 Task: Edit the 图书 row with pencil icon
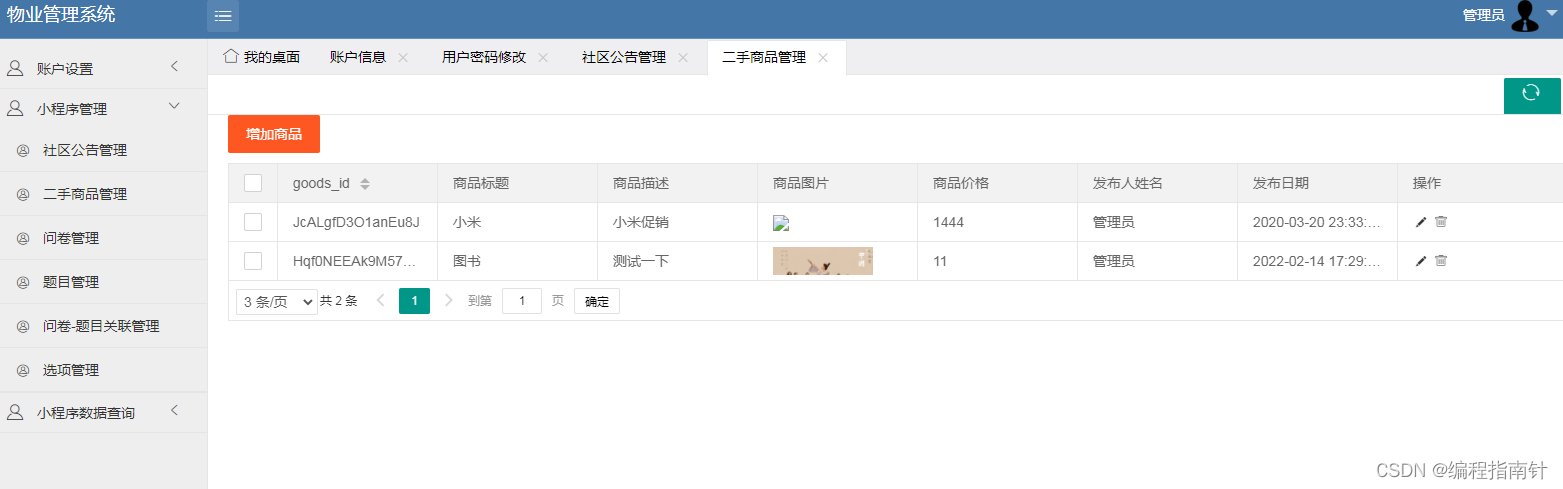point(1421,261)
